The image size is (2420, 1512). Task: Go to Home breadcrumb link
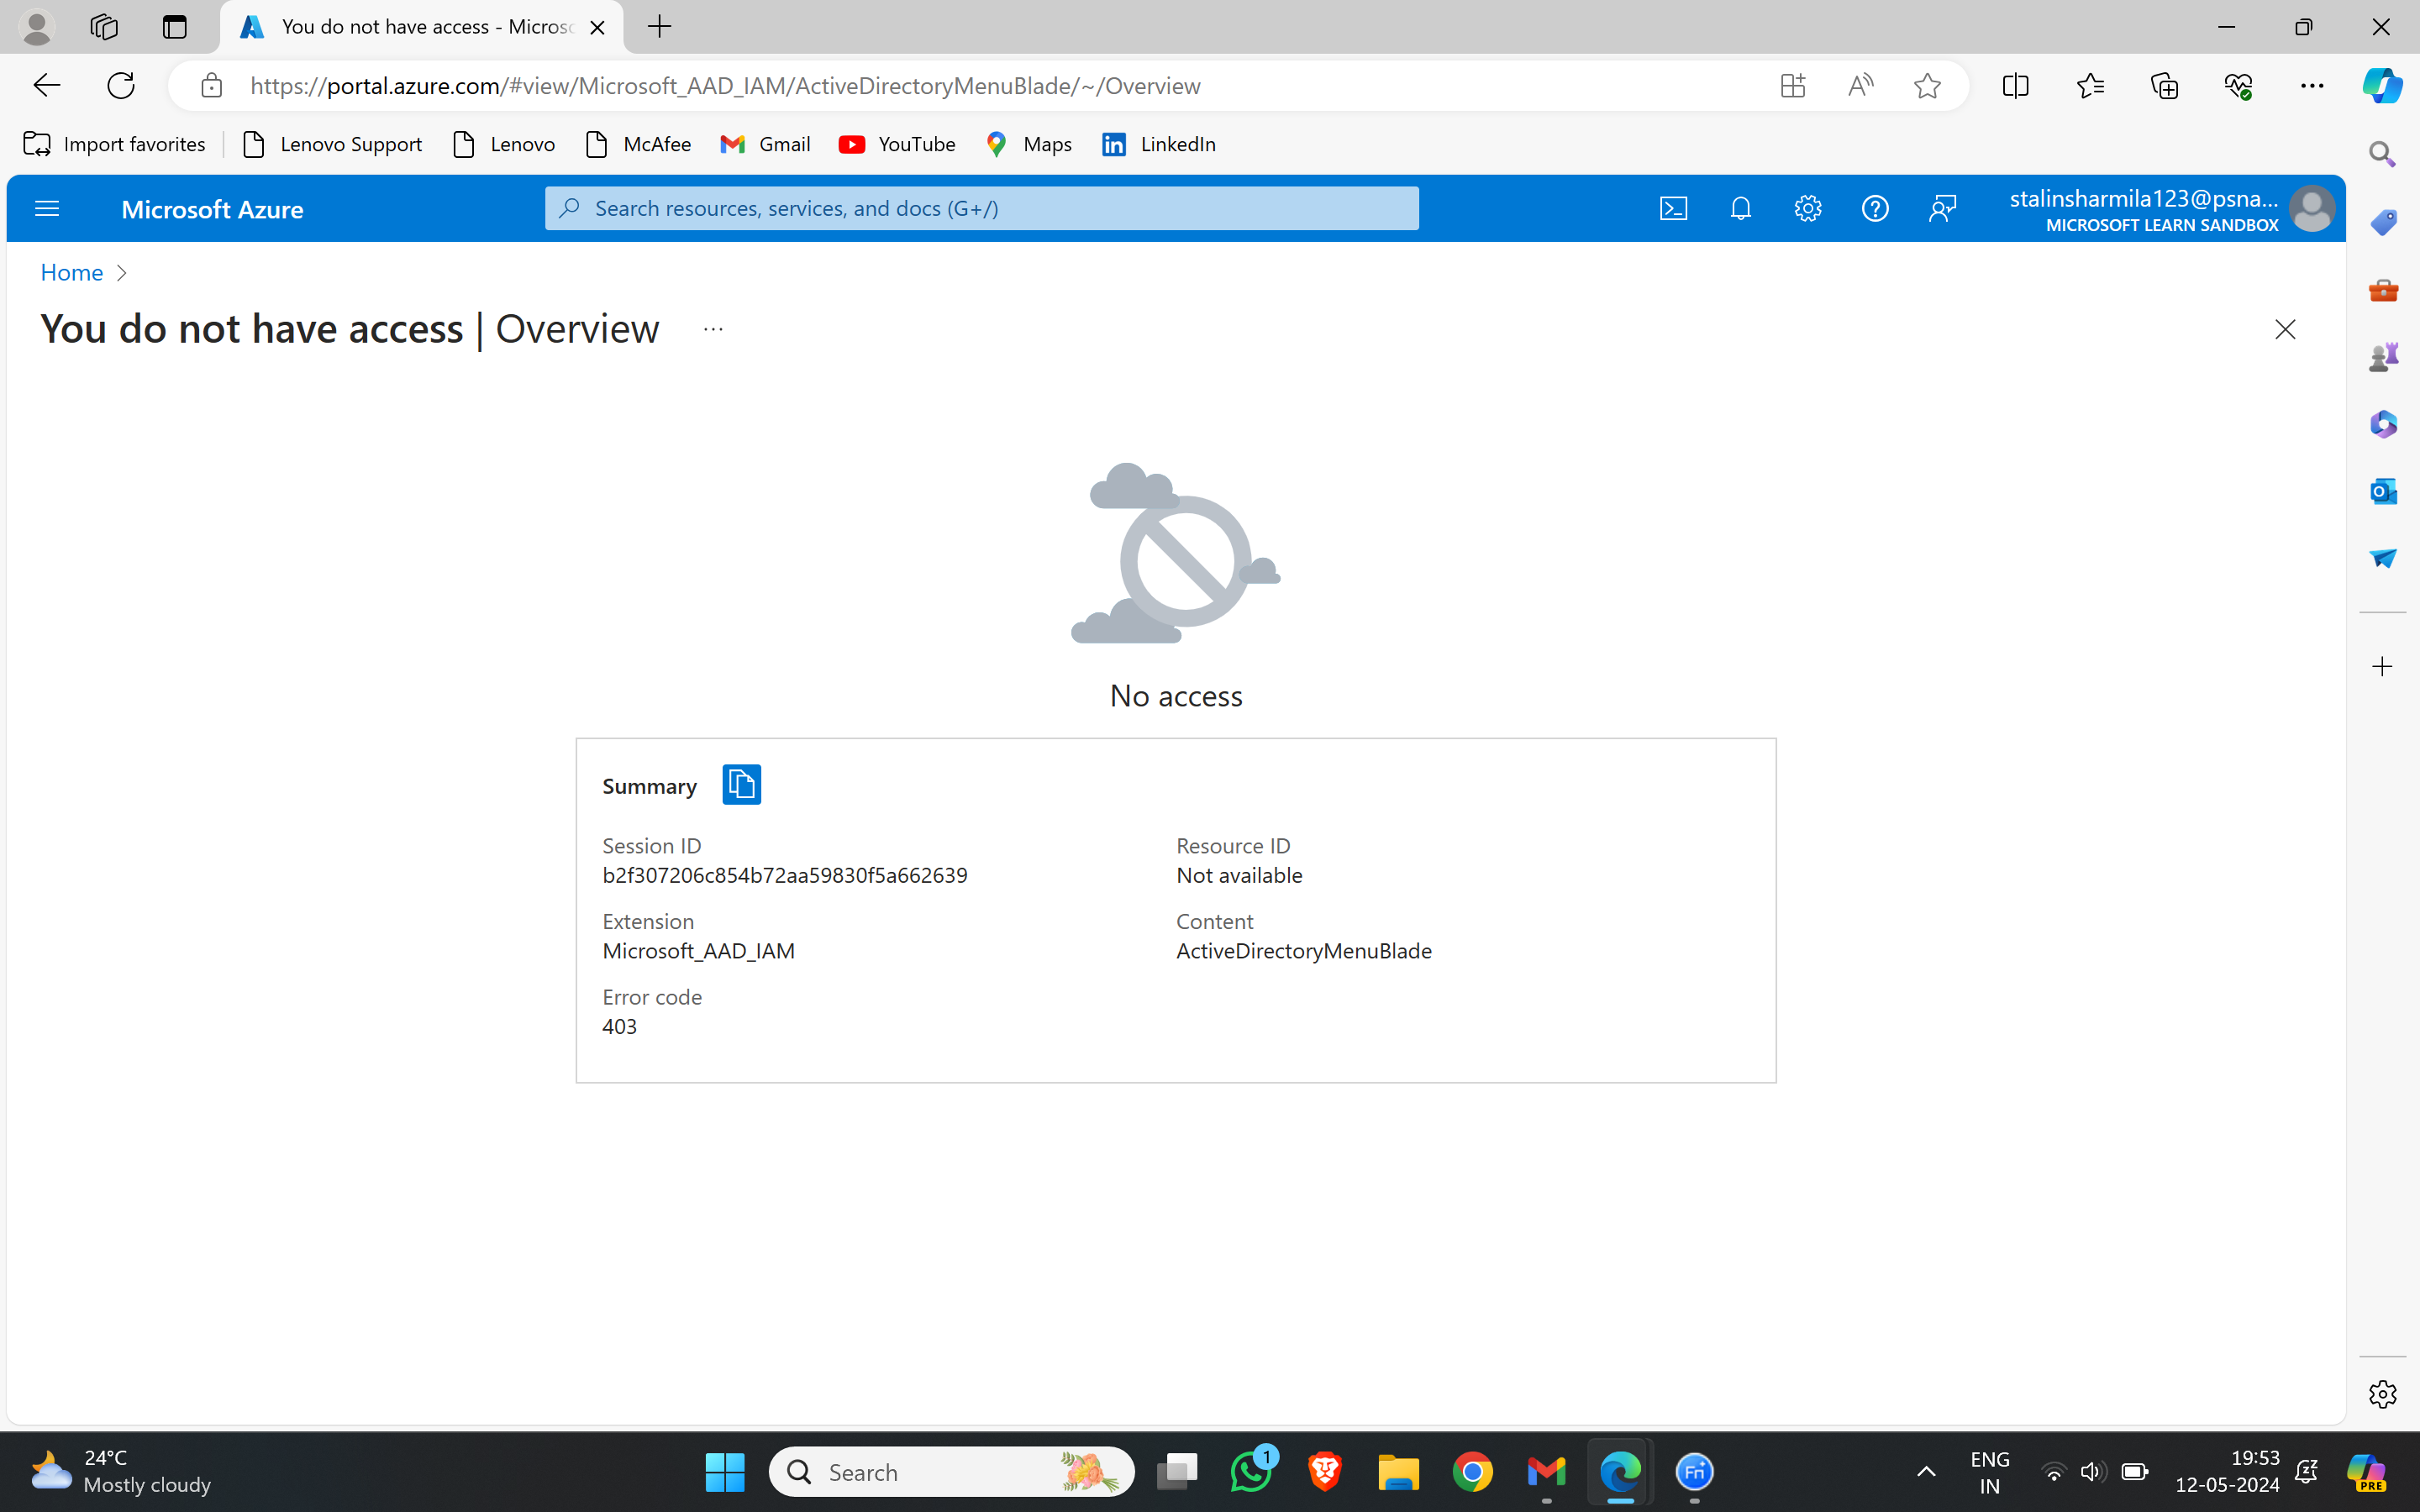(x=71, y=272)
